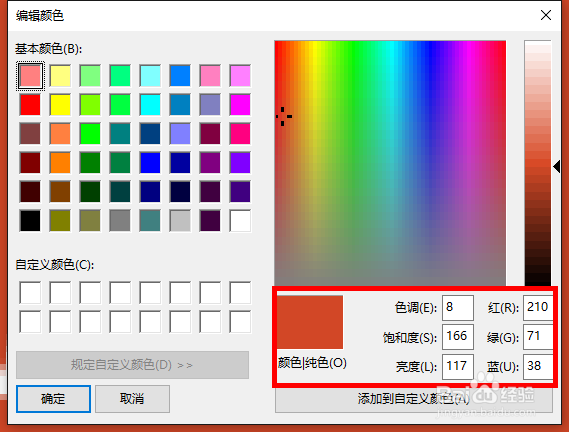Click inside the rainbow color spectrum field
Image resolution: width=569 pixels, height=432 pixels.
click(390, 163)
